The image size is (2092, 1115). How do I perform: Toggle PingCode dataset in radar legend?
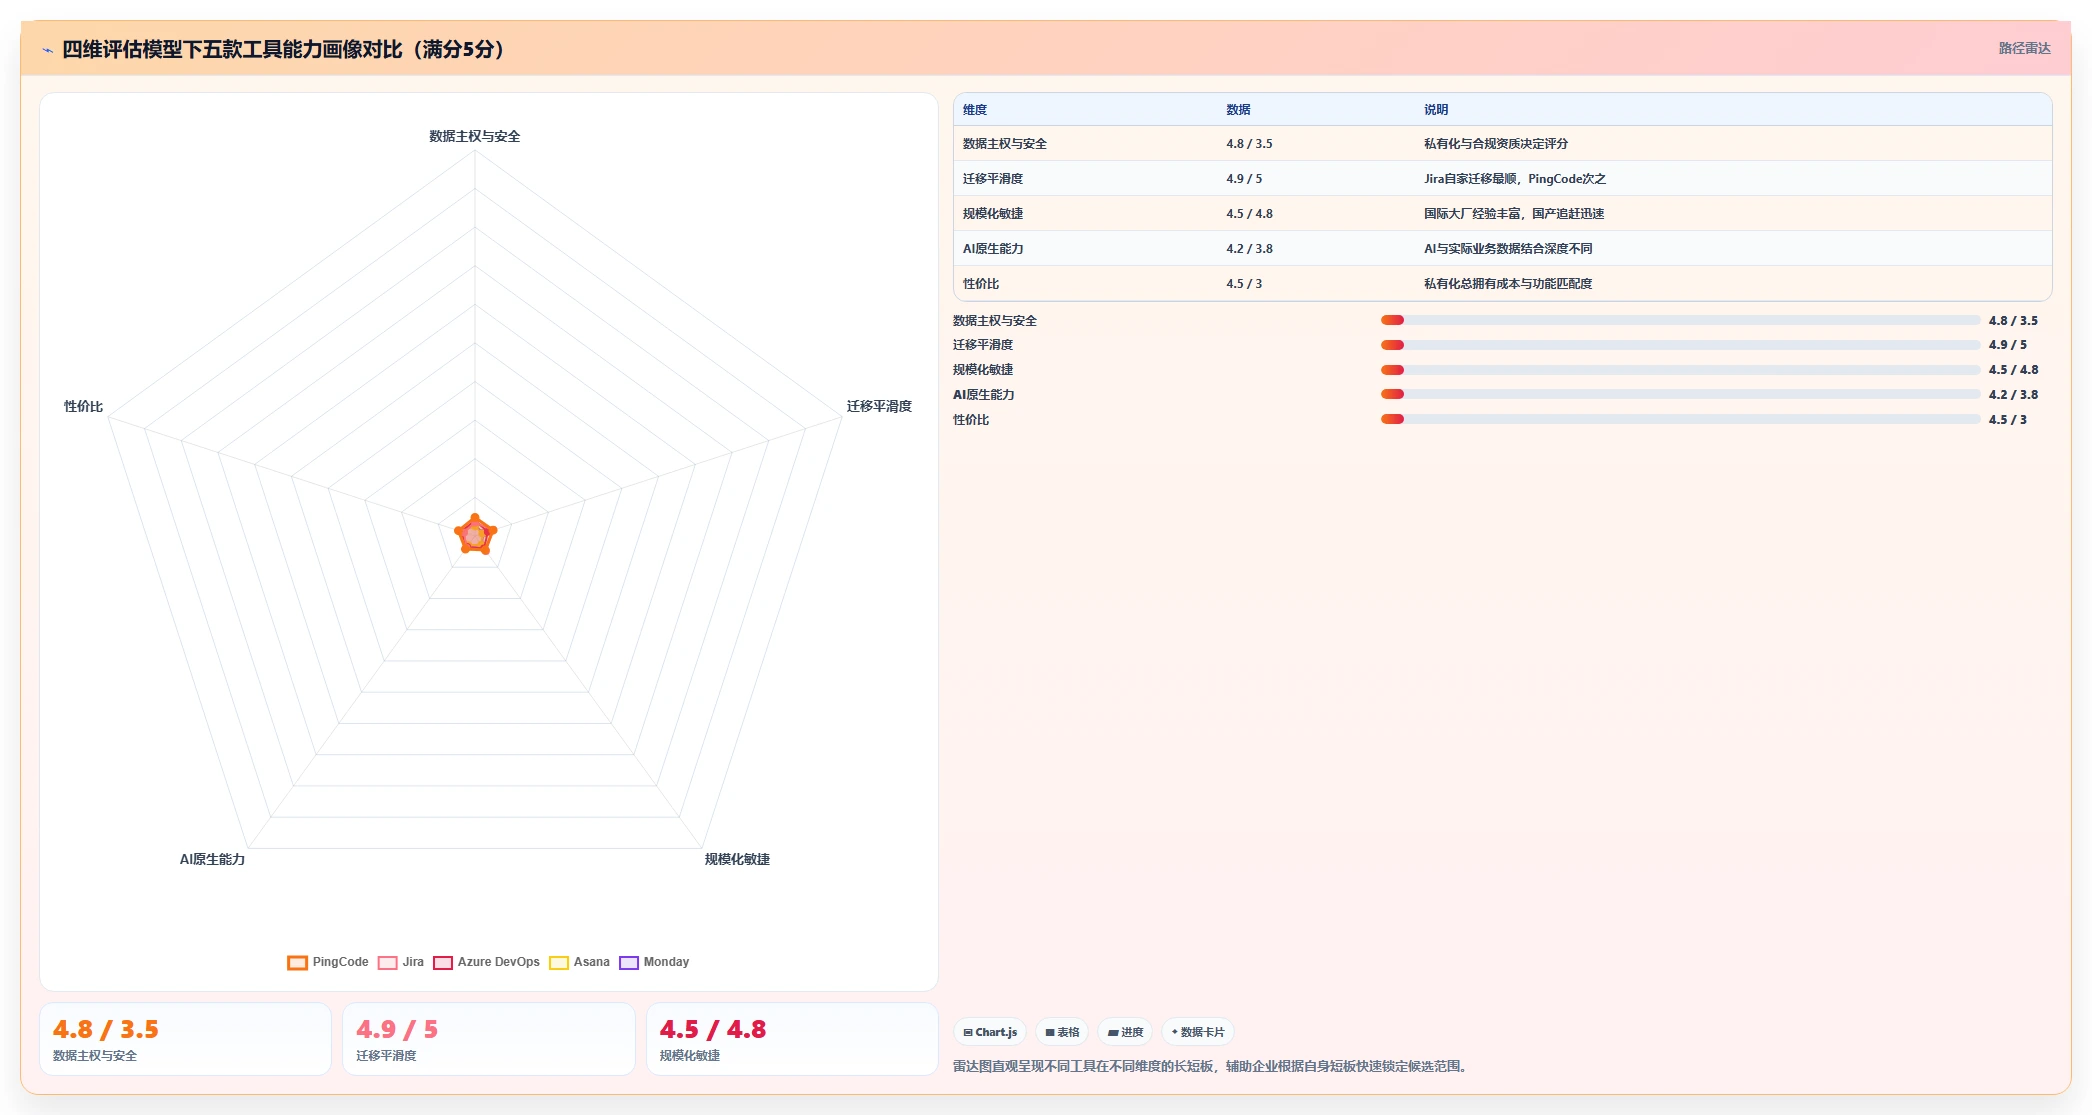point(328,962)
